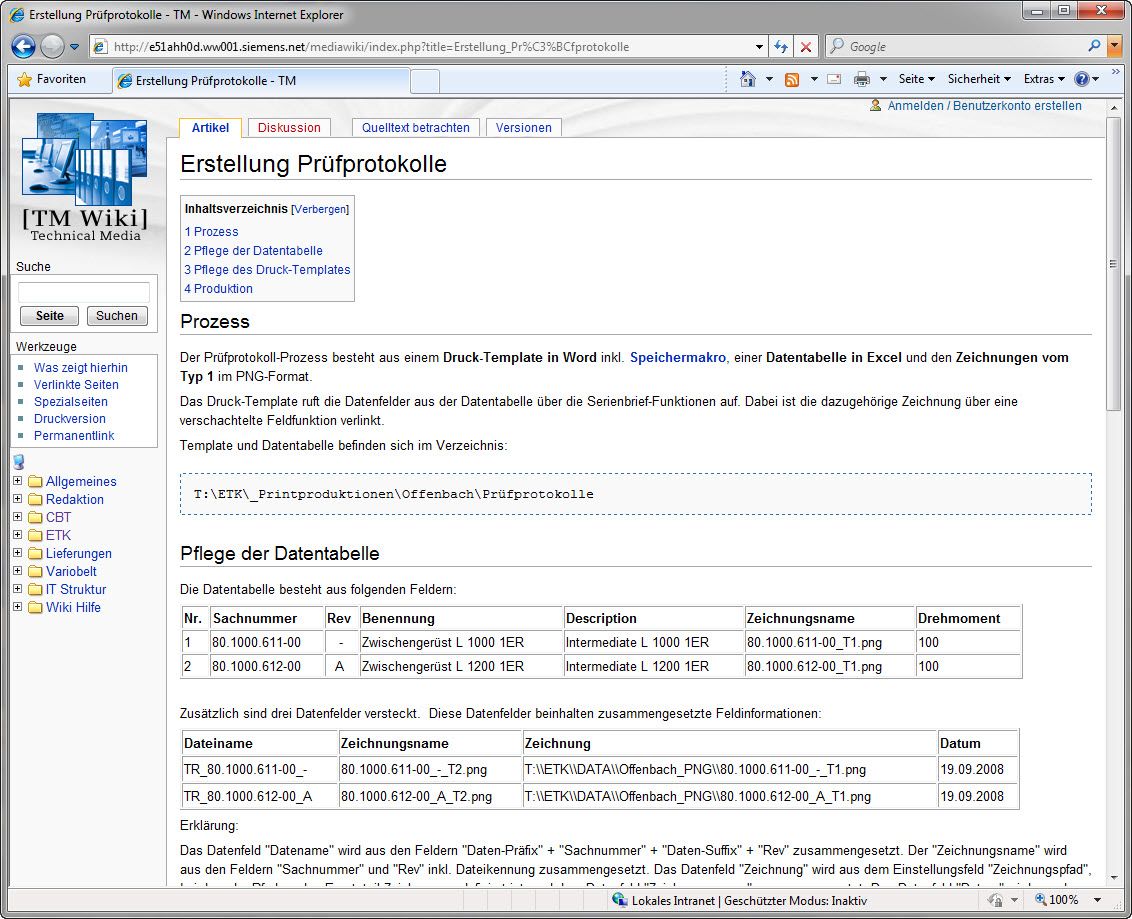
Task: Click the Suchen button
Action: (117, 316)
